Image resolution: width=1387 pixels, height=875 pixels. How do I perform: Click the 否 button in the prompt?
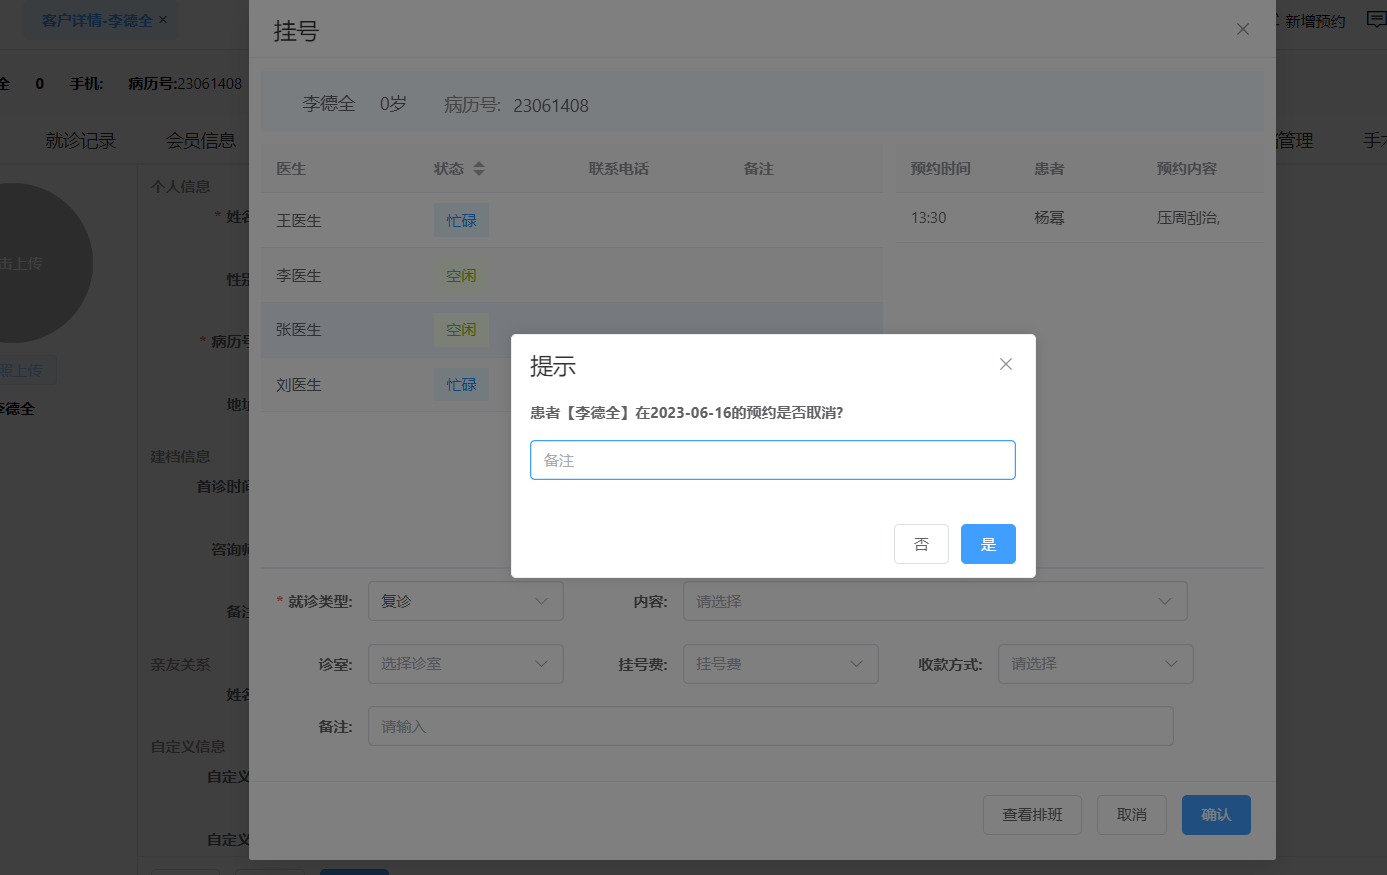pos(921,544)
